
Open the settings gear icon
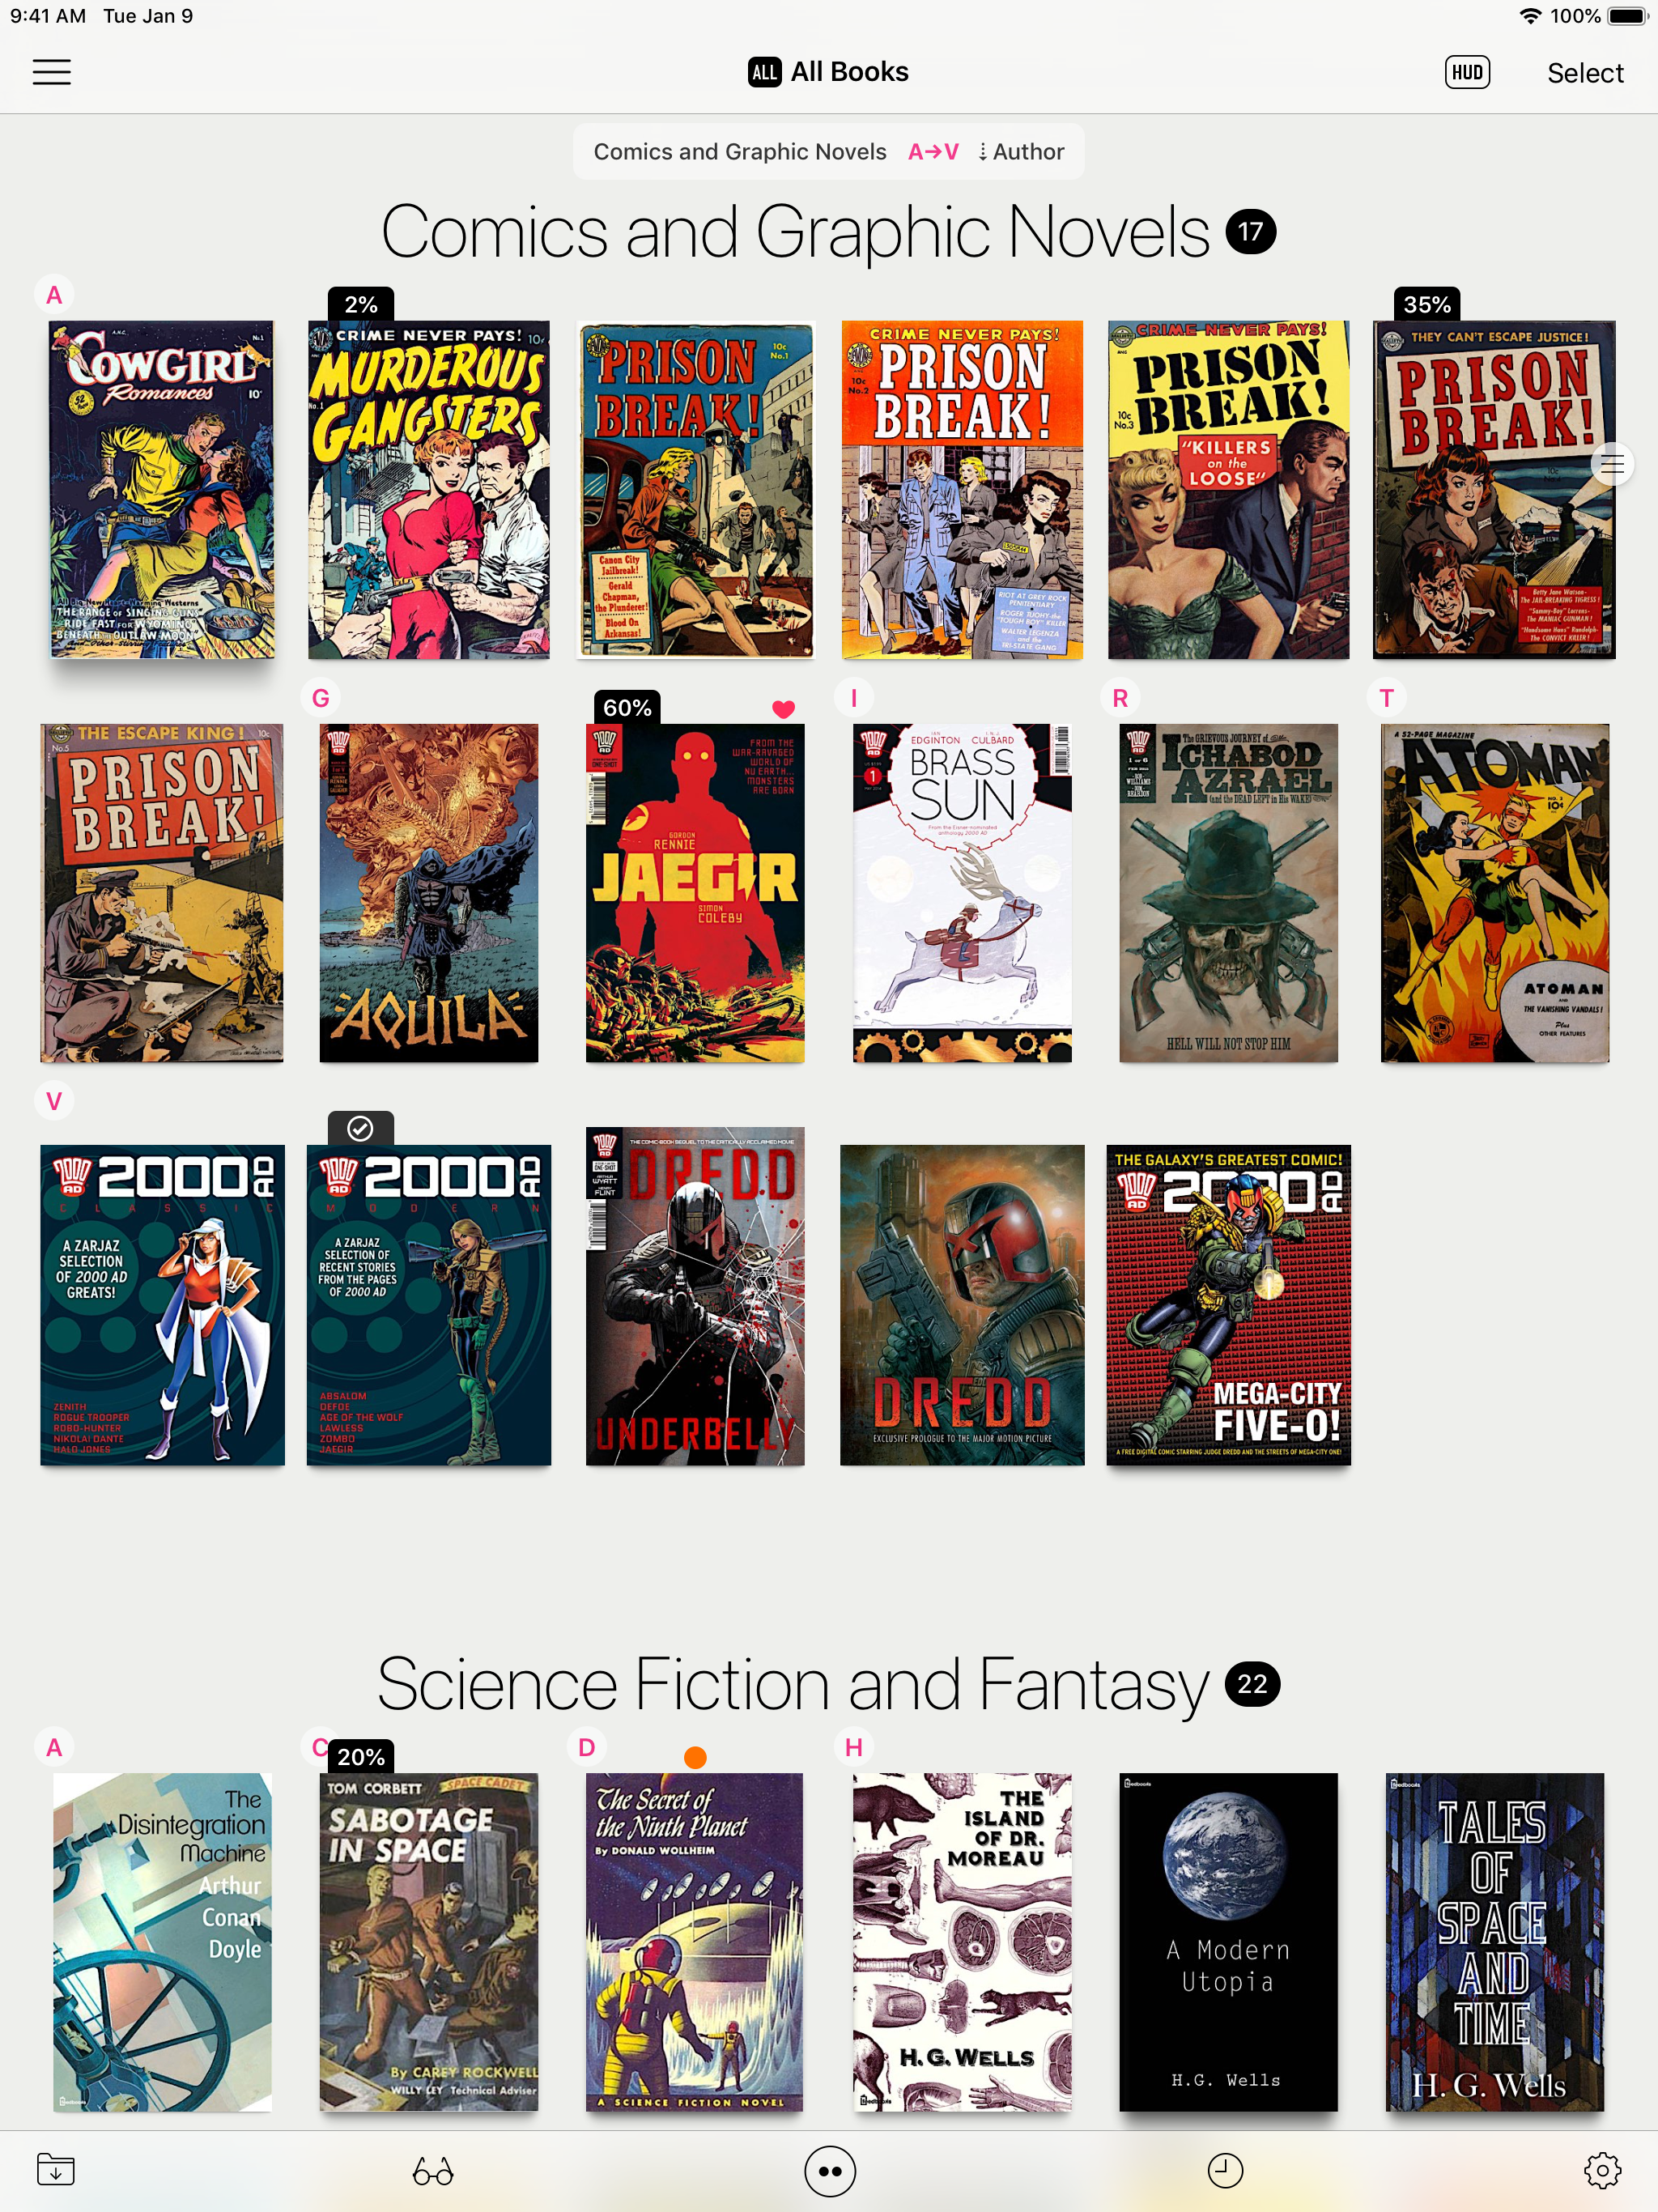pyautogui.click(x=1602, y=2170)
